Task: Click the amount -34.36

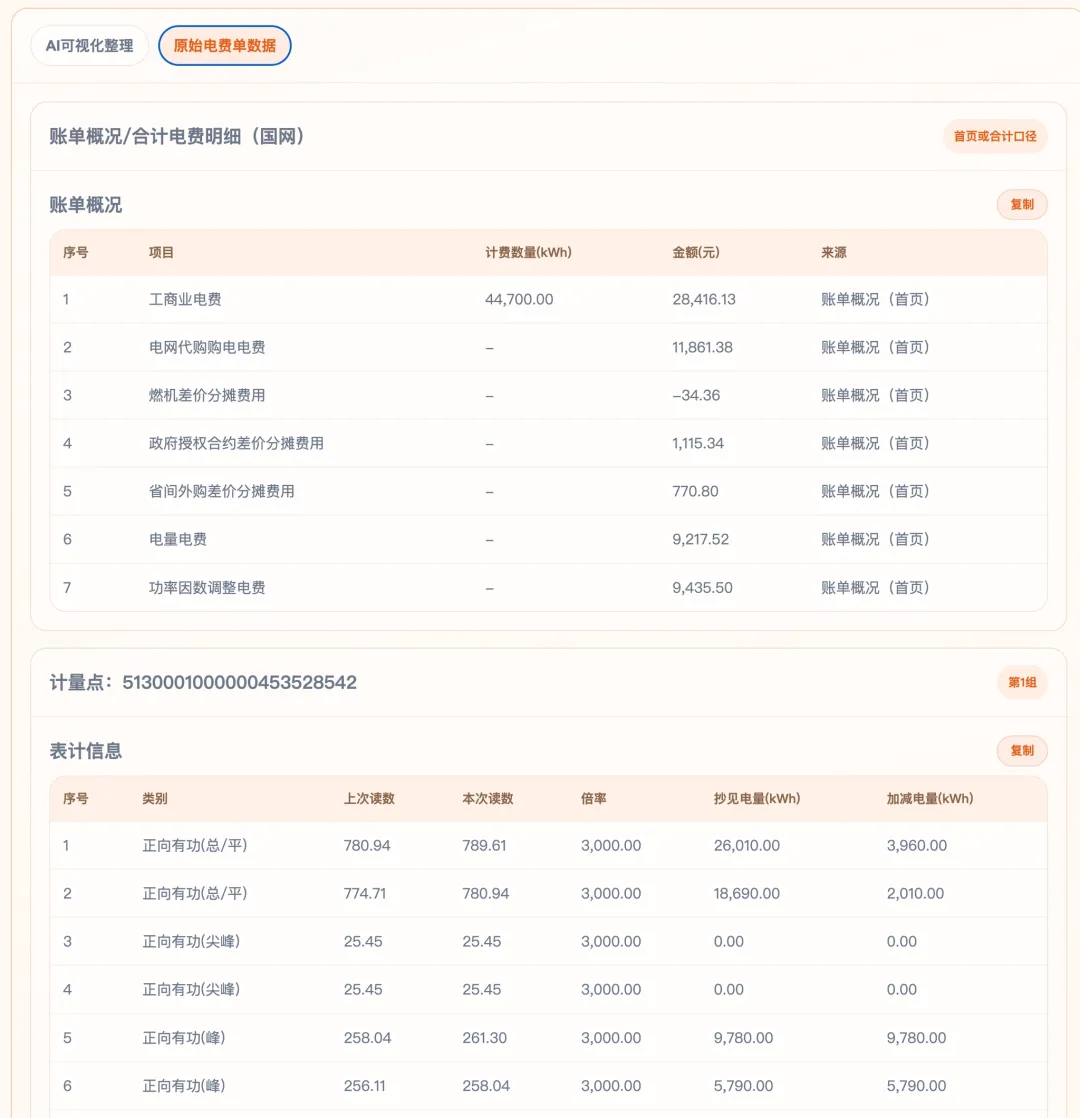Action: pyautogui.click(x=696, y=395)
